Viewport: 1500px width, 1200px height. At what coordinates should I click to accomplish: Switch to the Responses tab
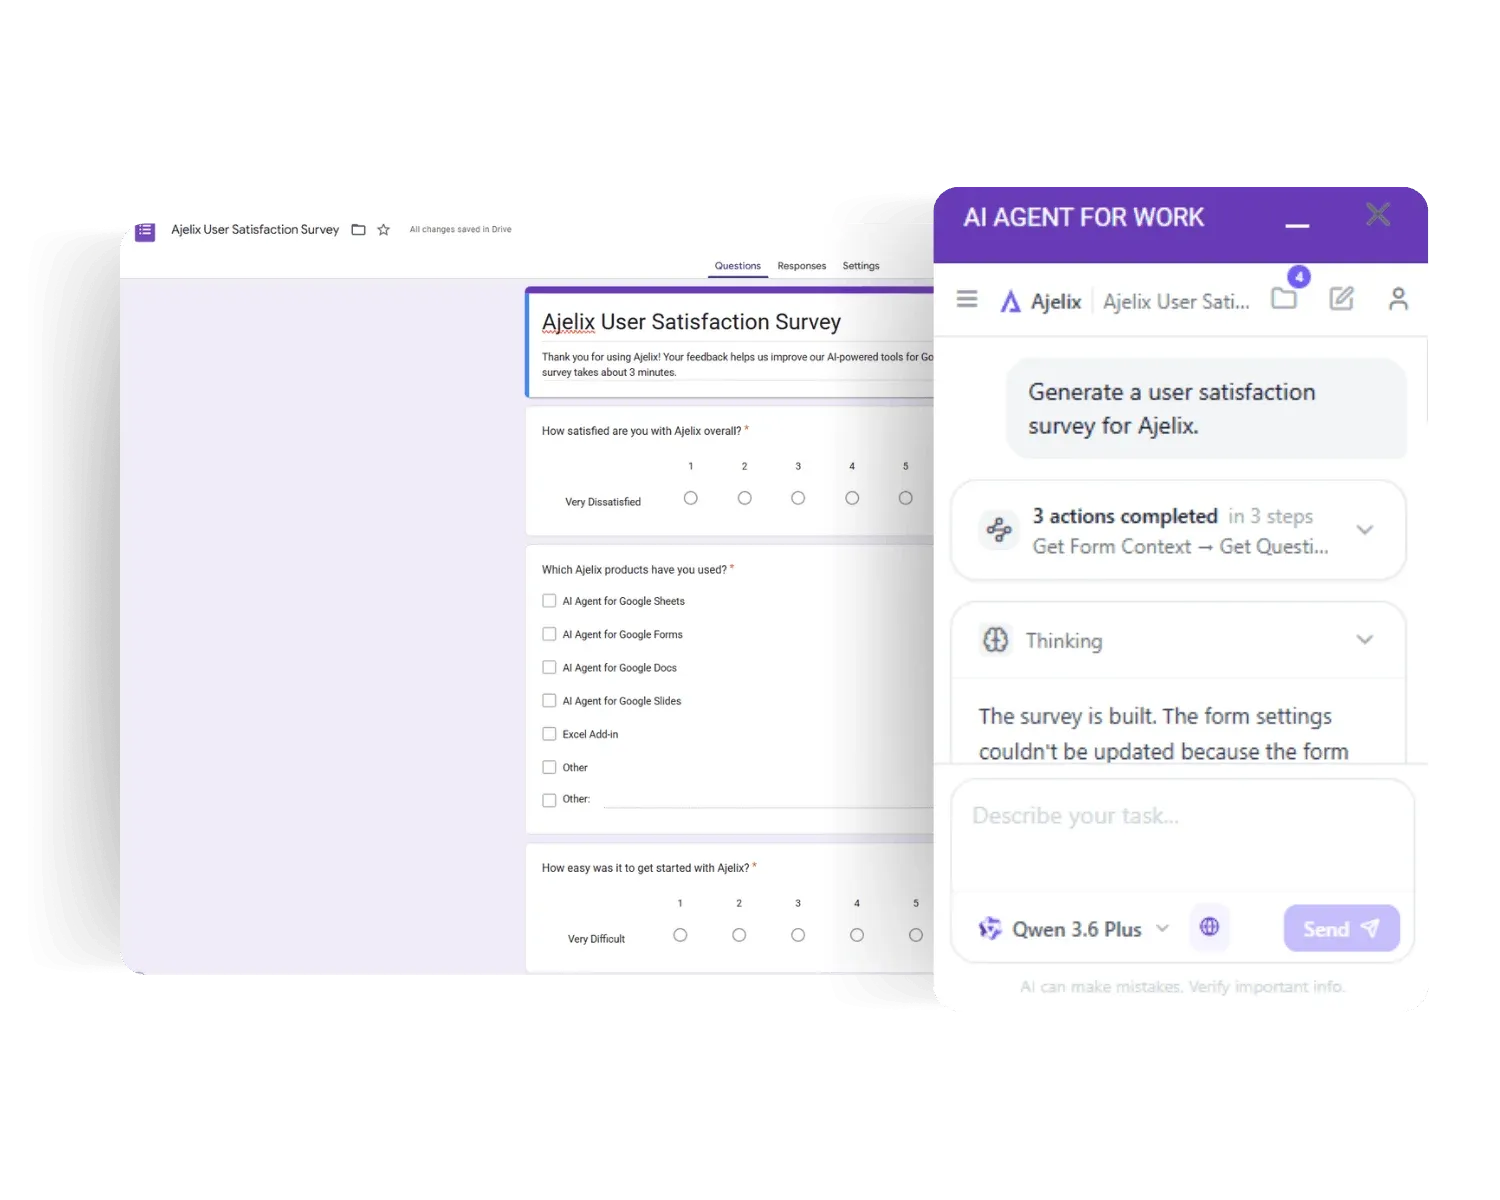tap(801, 265)
